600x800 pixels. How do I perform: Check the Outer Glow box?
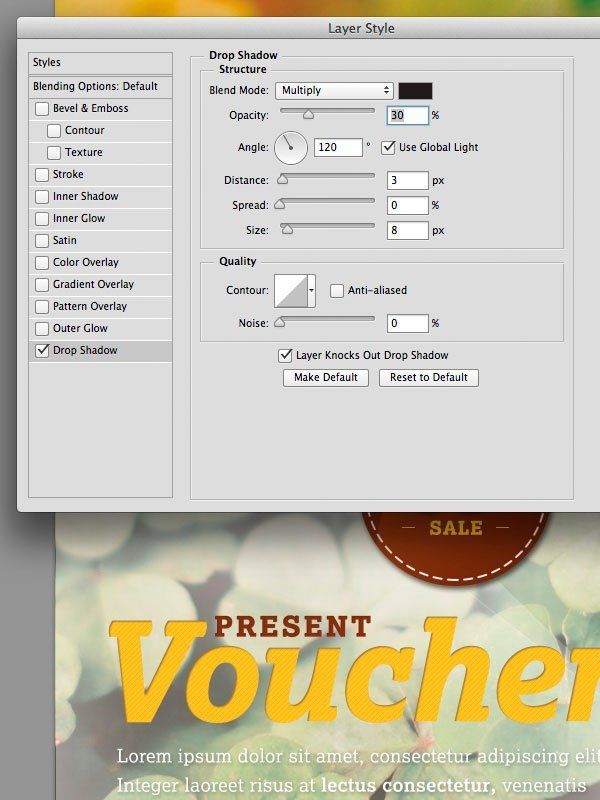(42, 328)
